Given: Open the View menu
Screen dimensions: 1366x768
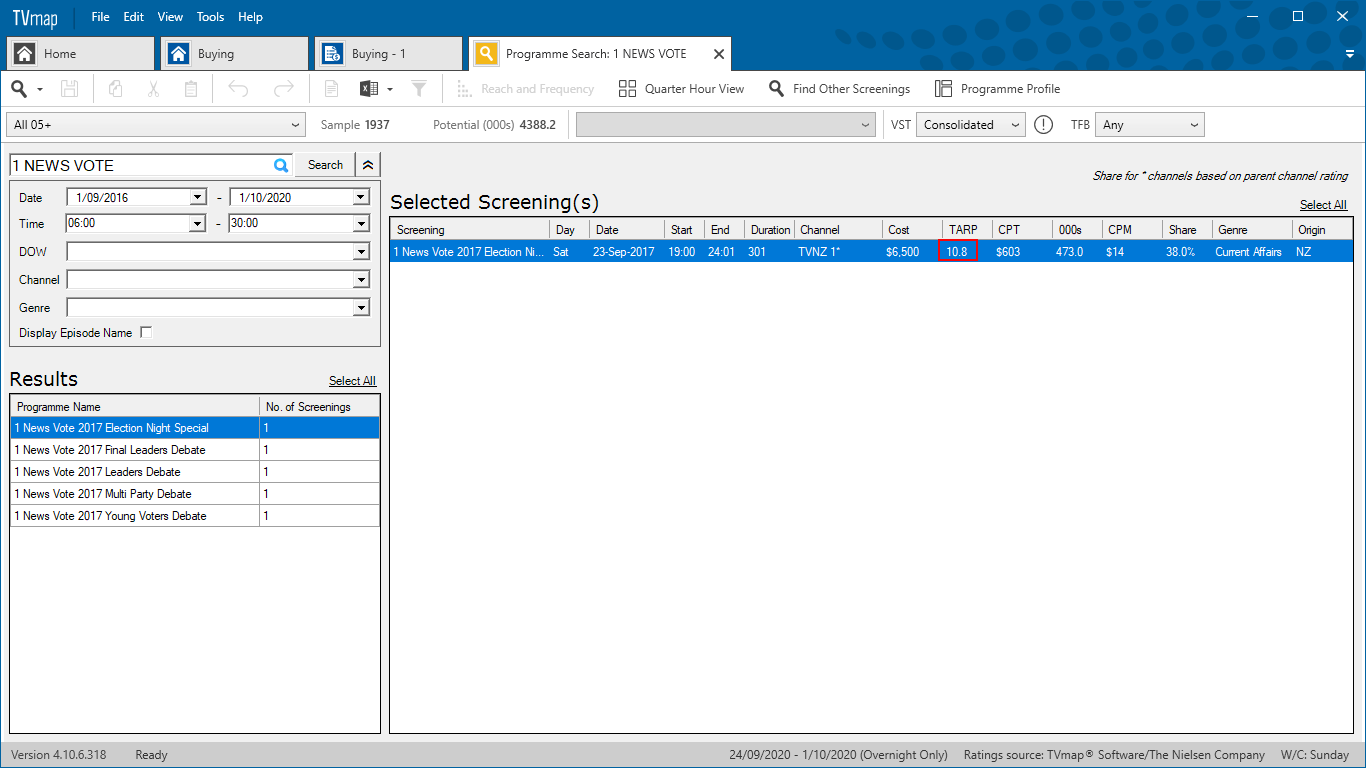Looking at the screenshot, I should (x=170, y=17).
